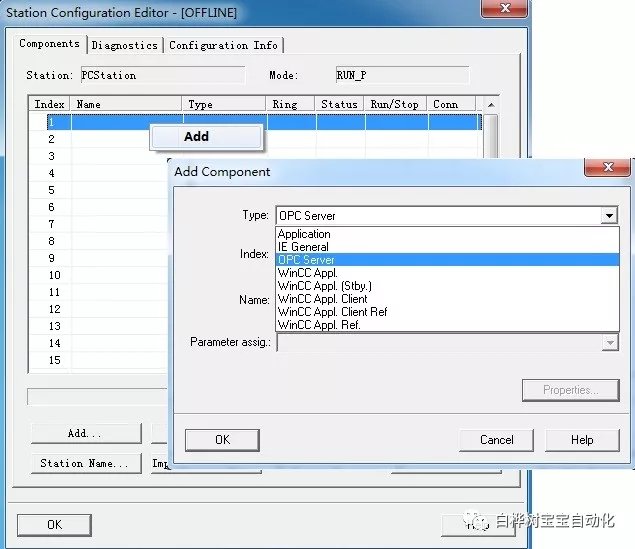This screenshot has width=635, height=549.
Task: Open the Configuration Info tab
Action: click(223, 45)
